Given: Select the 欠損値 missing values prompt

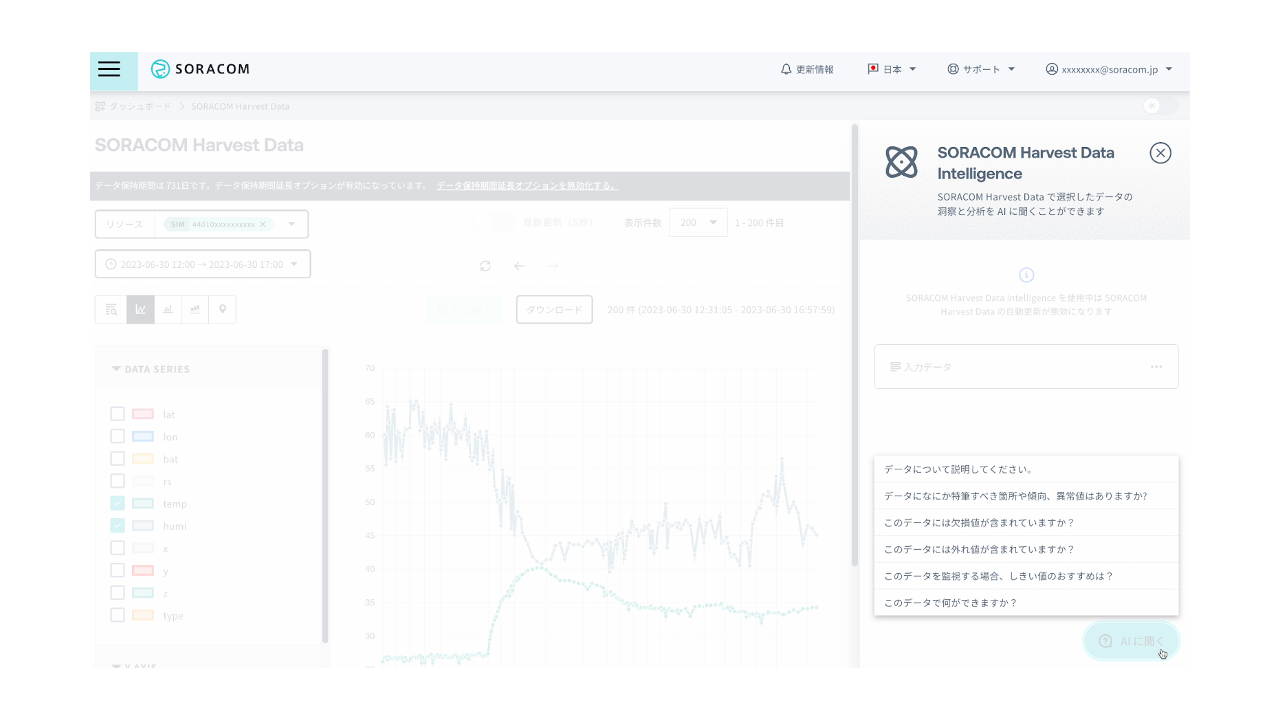Looking at the screenshot, I should pyautogui.click(x=1026, y=523).
